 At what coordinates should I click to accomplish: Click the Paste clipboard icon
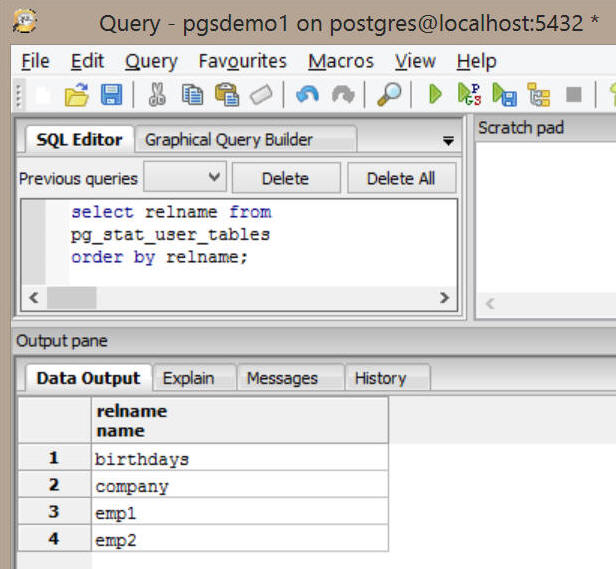[x=227, y=95]
